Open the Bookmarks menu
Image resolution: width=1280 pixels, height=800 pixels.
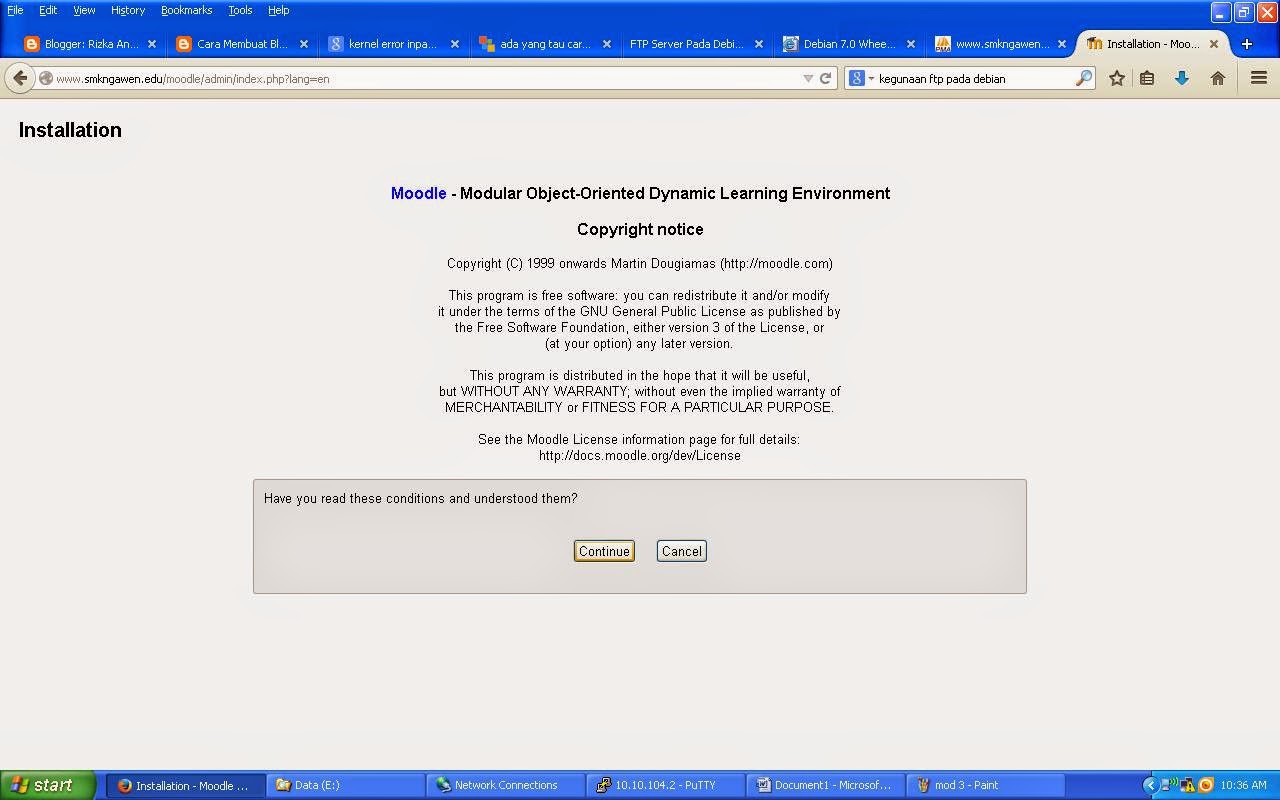pyautogui.click(x=186, y=10)
